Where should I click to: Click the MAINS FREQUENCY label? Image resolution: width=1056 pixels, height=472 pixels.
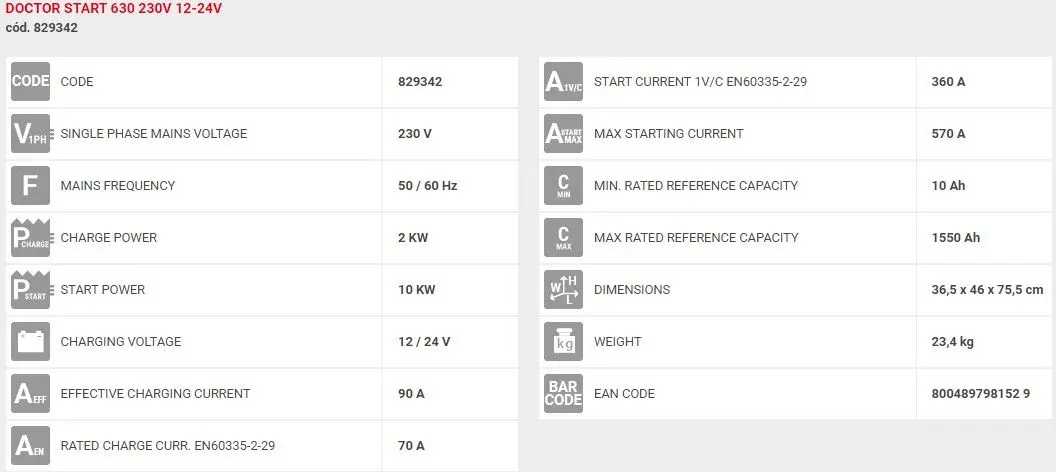tap(118, 185)
